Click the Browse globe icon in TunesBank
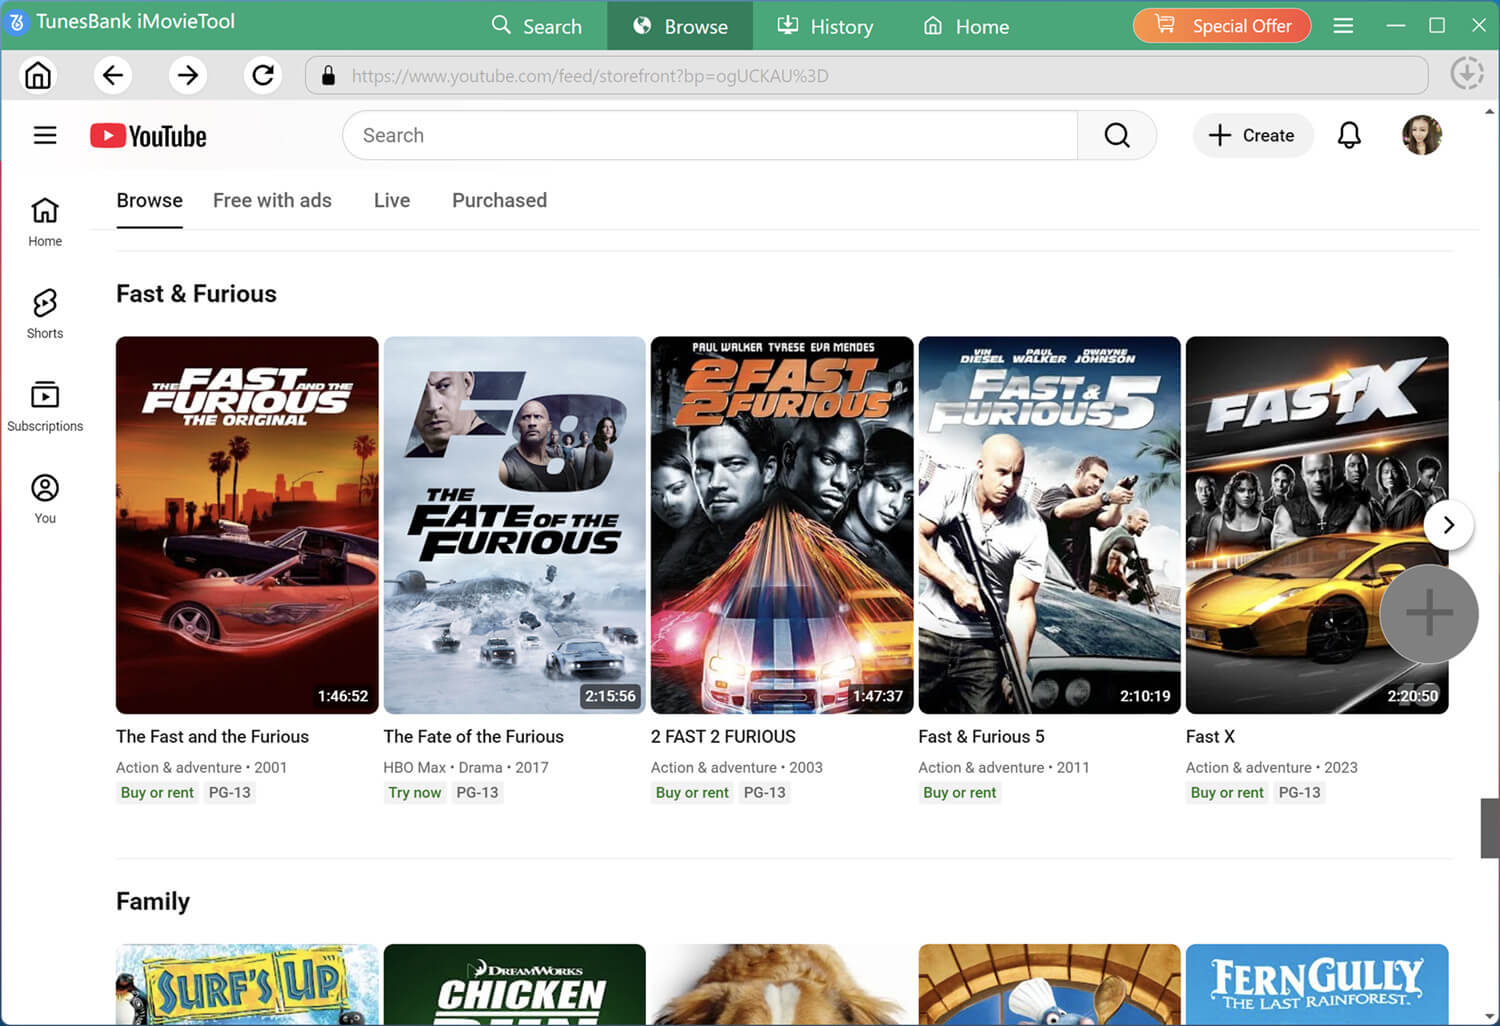The width and height of the screenshot is (1500, 1026). [641, 26]
